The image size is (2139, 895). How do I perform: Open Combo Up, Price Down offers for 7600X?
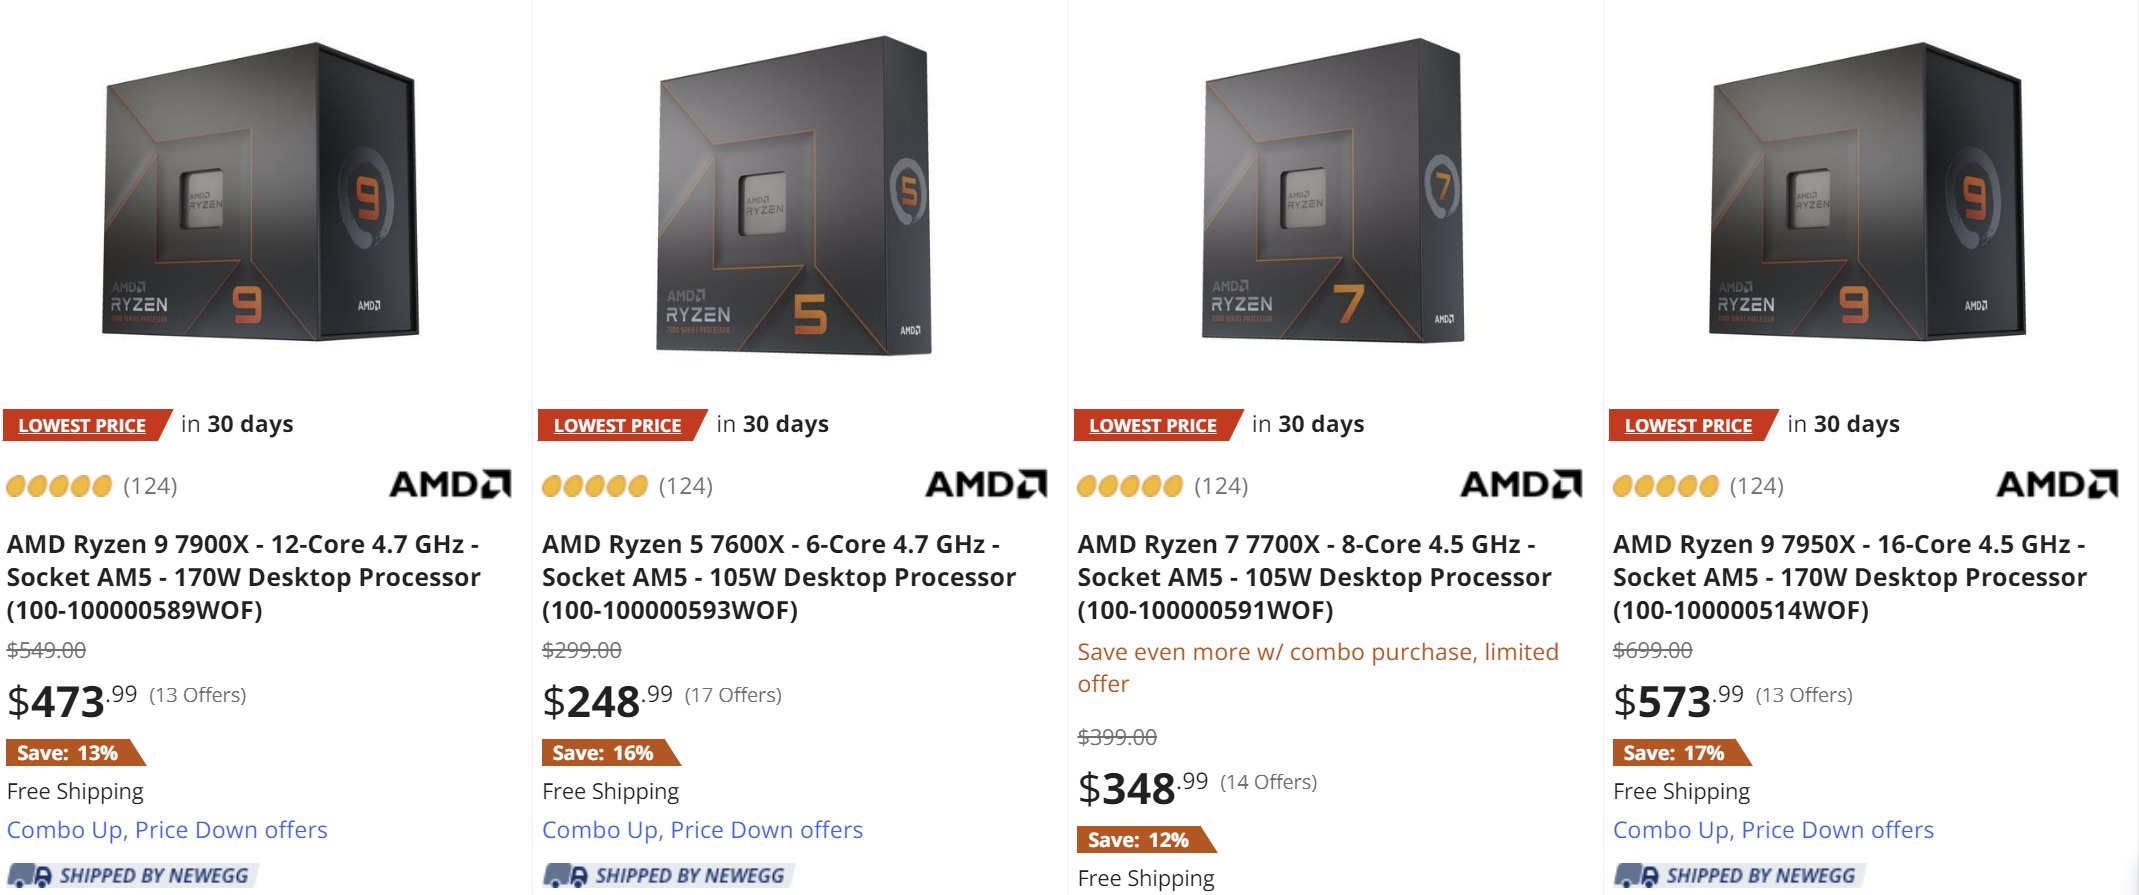(x=702, y=830)
